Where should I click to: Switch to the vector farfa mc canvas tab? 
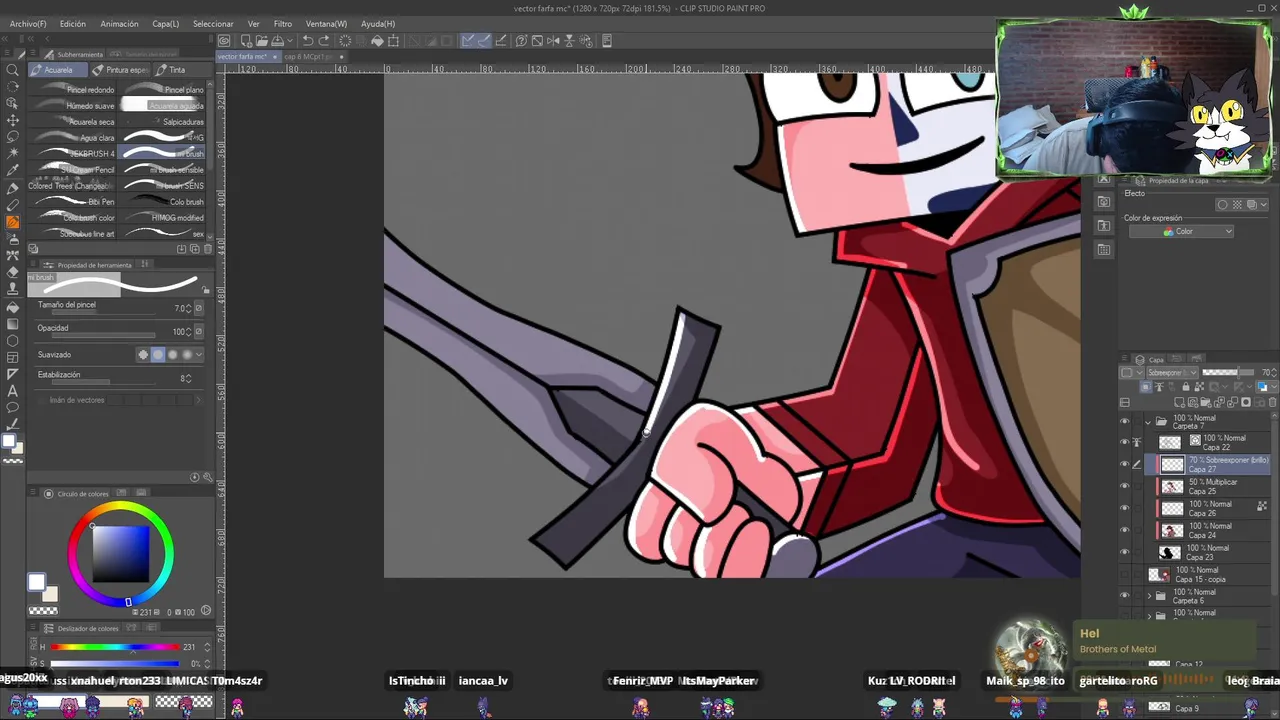(x=247, y=57)
